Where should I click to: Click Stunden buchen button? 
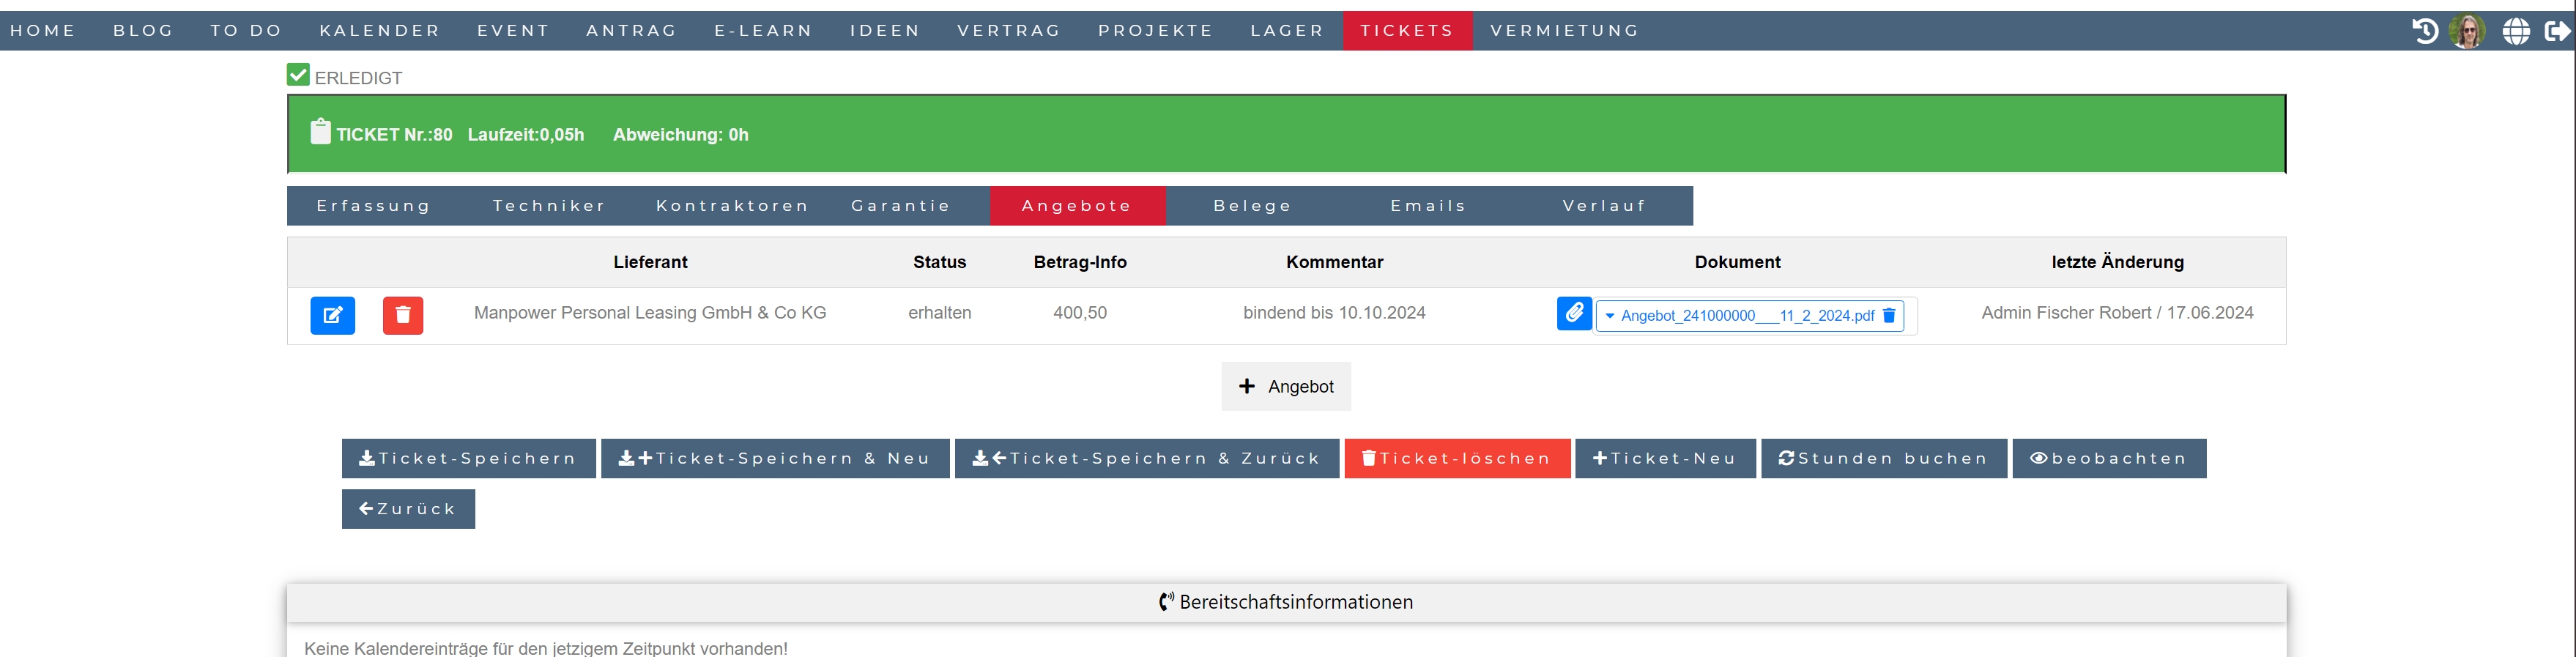pos(1883,458)
